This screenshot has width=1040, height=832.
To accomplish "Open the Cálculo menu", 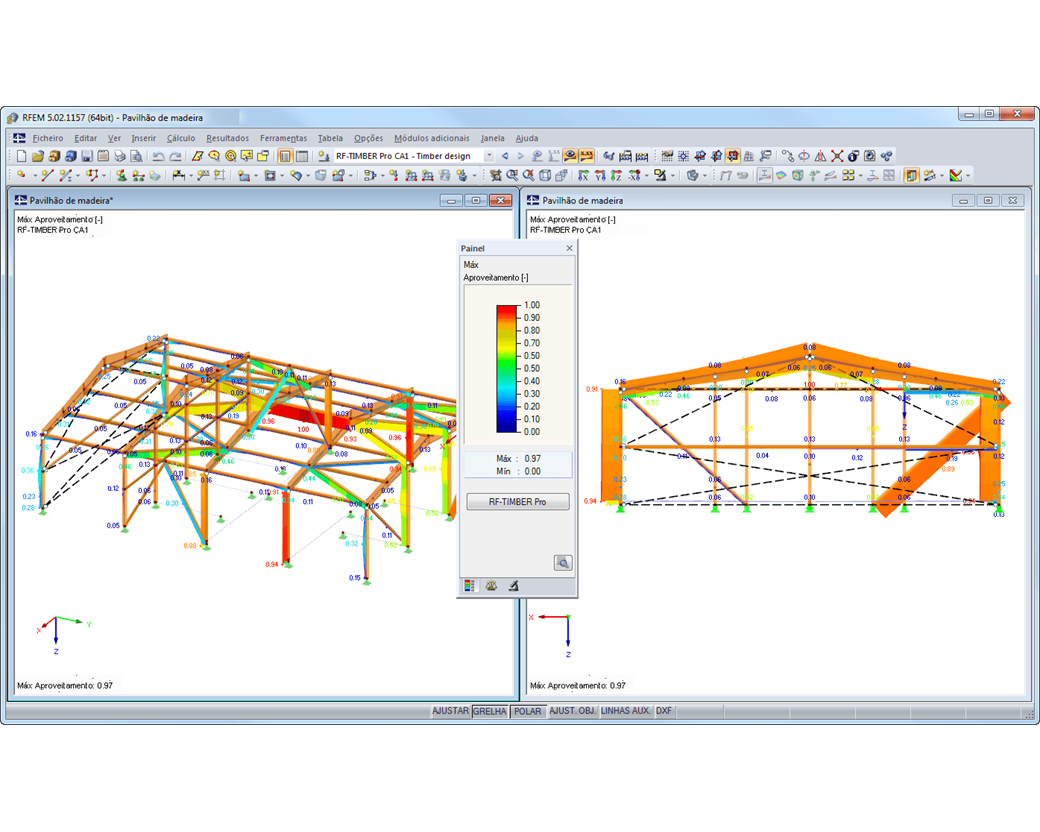I will pos(179,138).
